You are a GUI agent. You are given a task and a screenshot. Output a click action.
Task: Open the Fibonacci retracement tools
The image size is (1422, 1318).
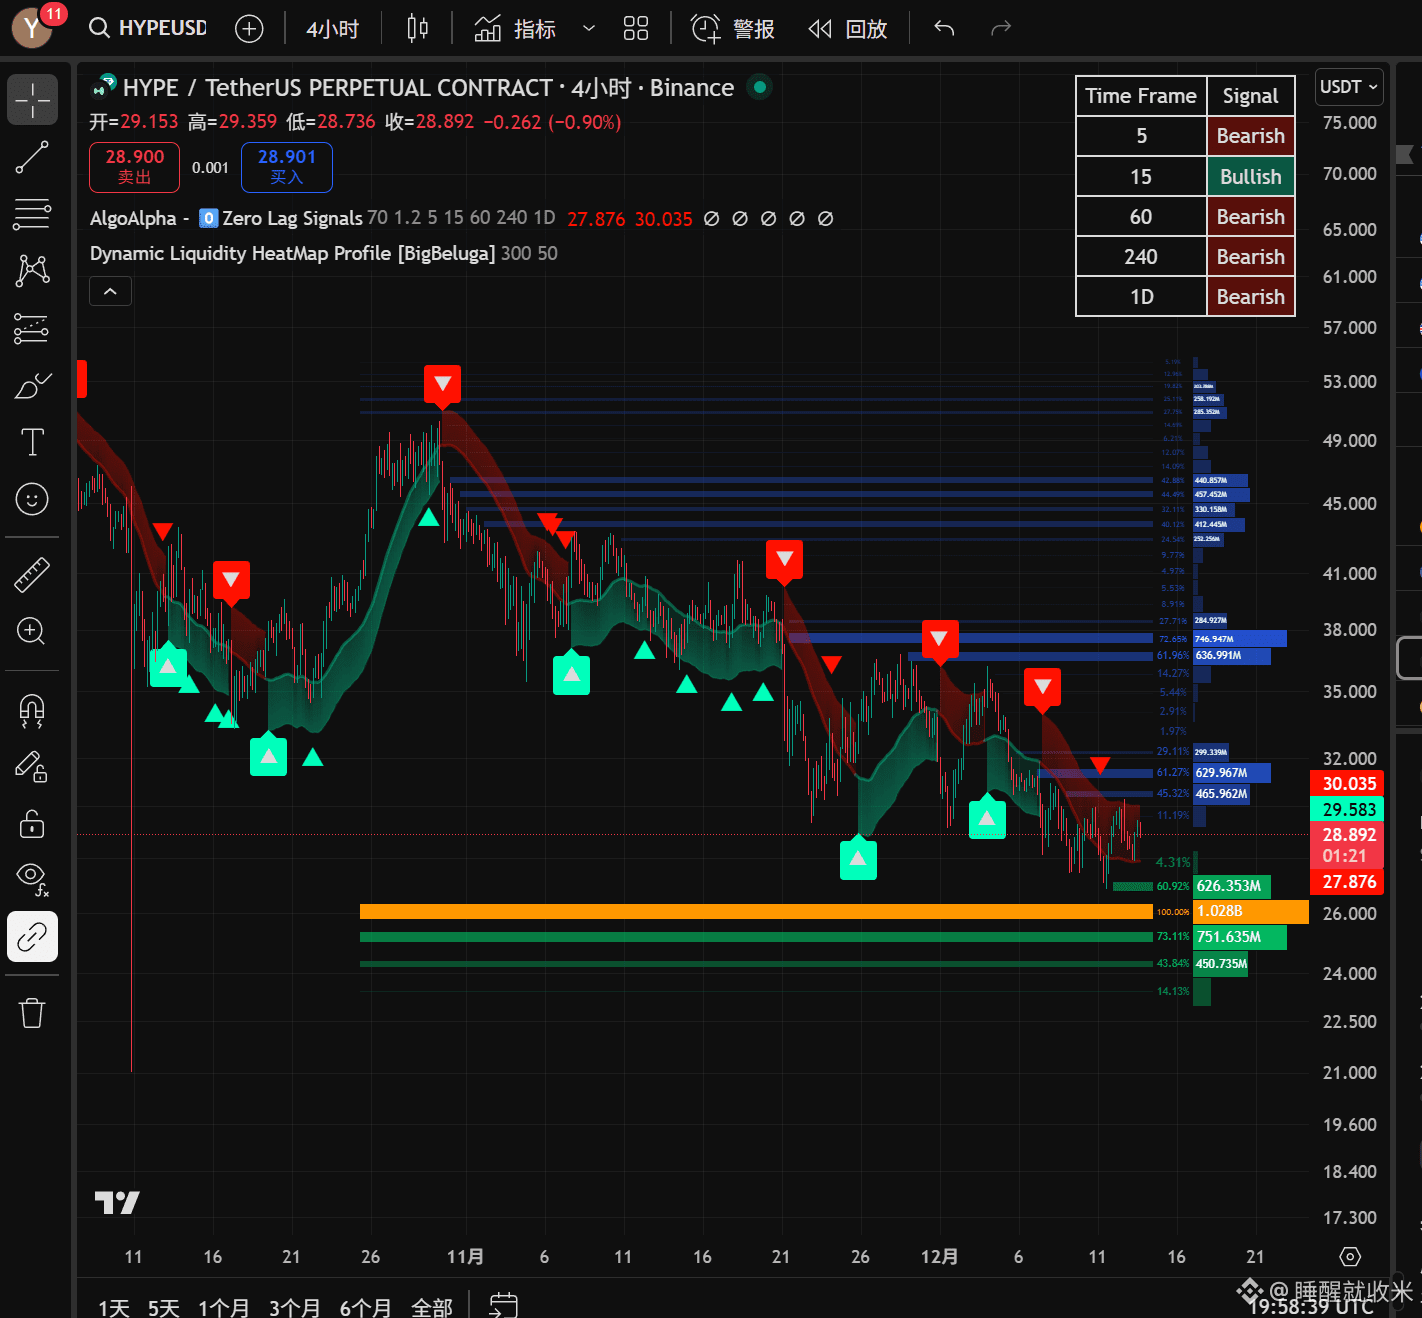click(32, 214)
